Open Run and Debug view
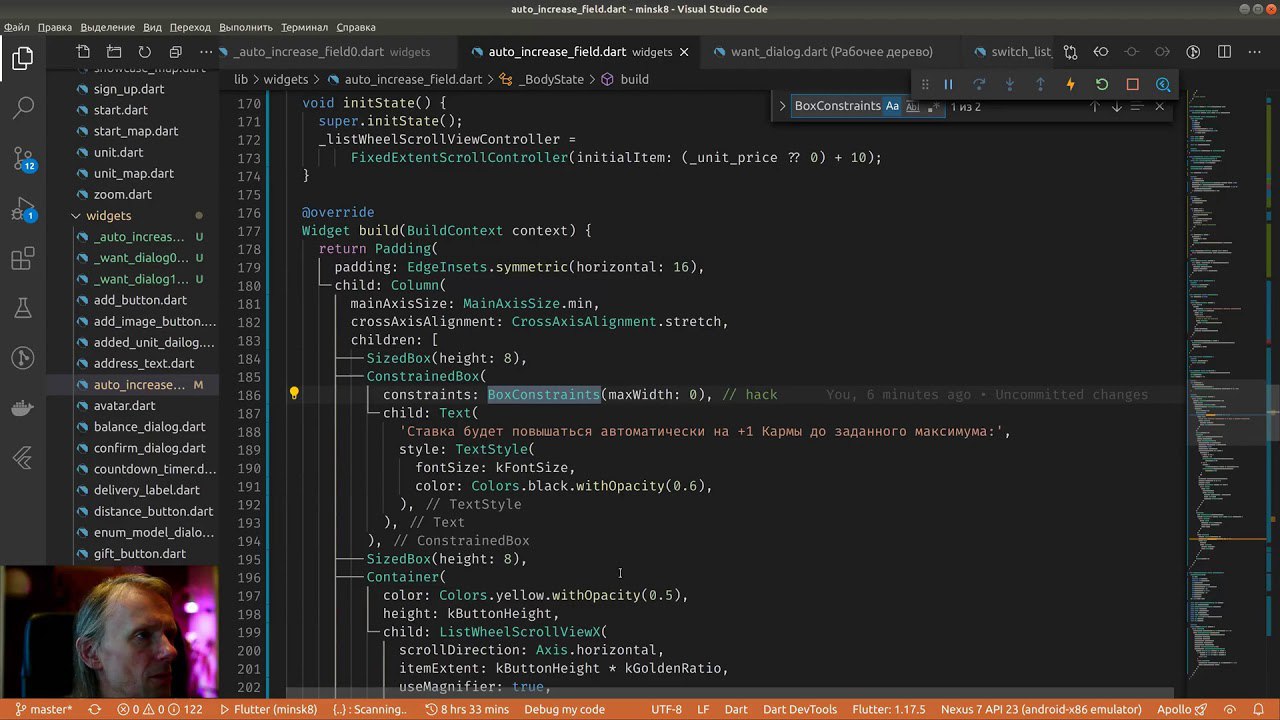 (23, 209)
